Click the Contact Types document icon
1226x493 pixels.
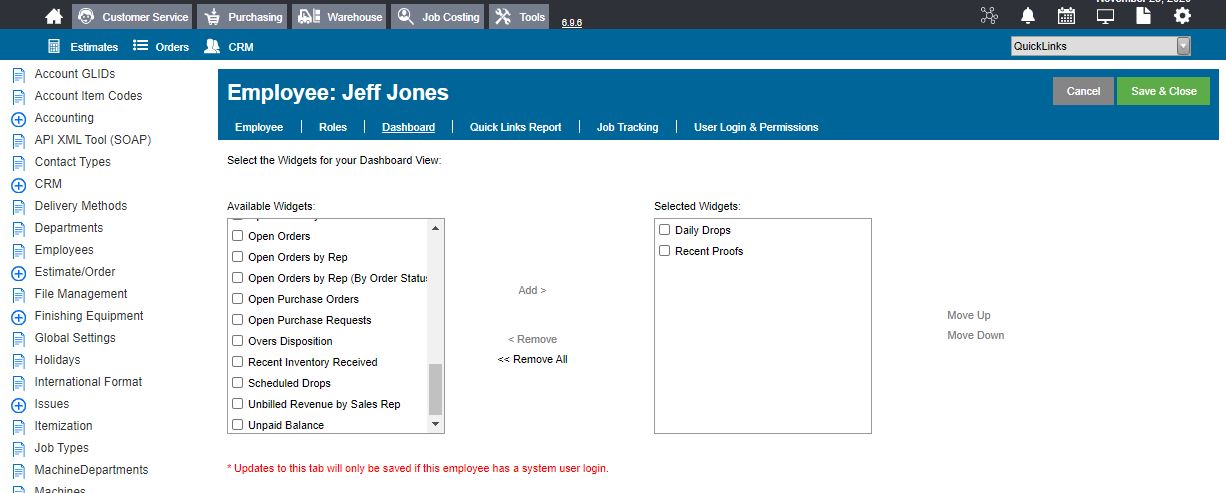pos(18,162)
